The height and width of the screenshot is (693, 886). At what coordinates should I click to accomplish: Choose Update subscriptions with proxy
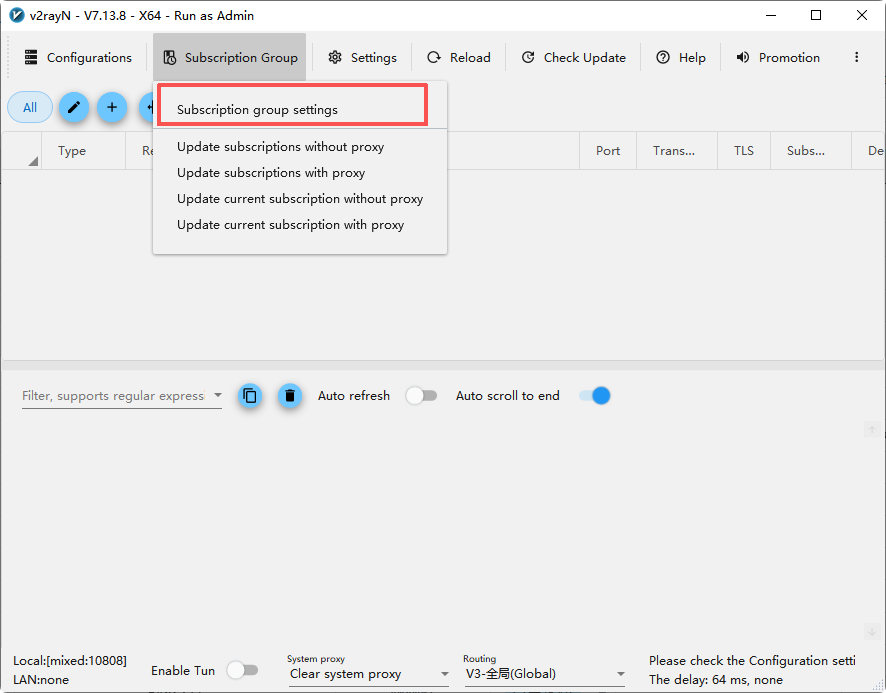[300, 173]
